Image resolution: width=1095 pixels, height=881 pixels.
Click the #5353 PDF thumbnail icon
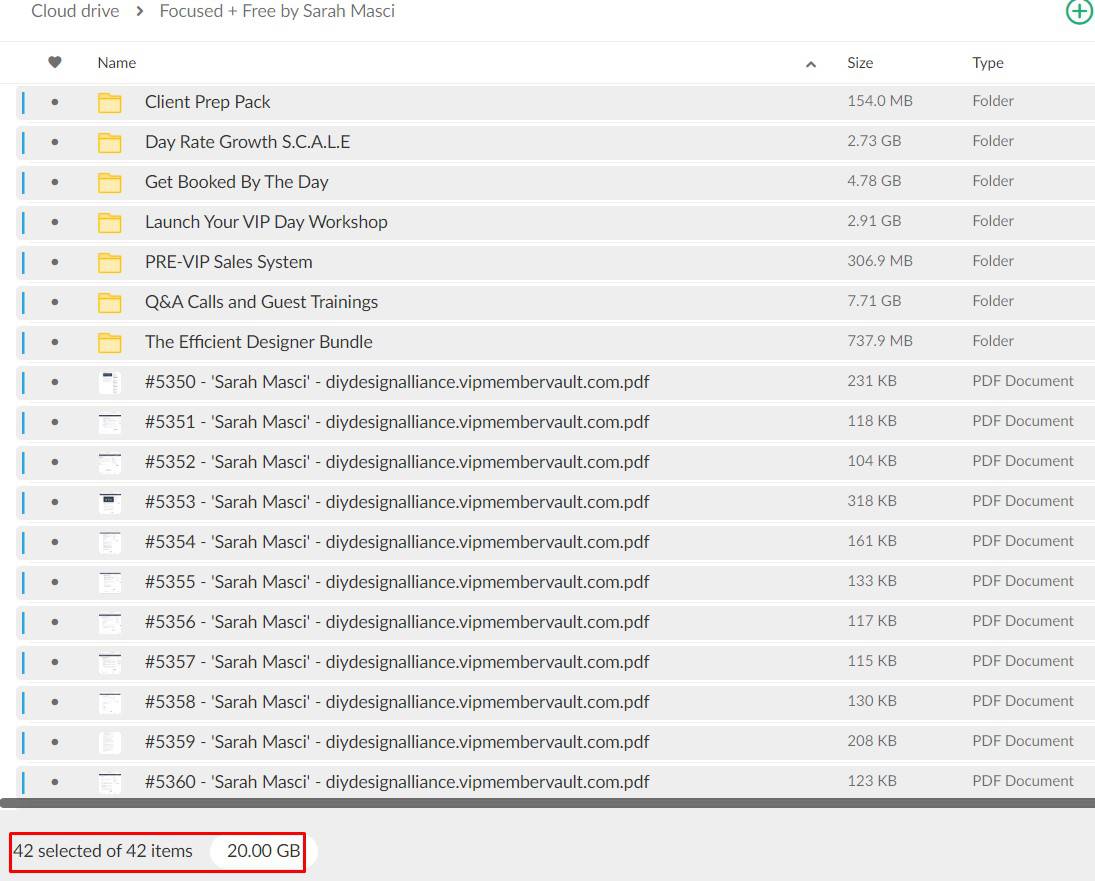tap(109, 502)
